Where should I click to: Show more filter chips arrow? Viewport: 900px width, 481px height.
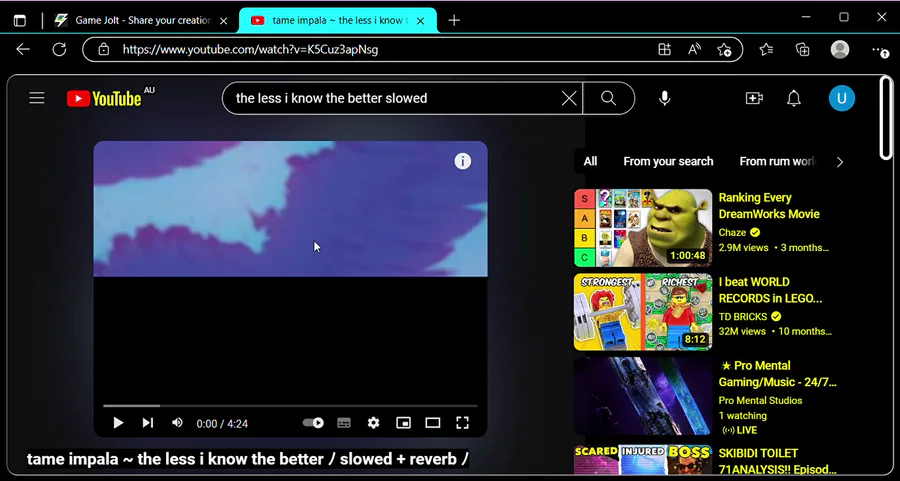click(x=840, y=162)
